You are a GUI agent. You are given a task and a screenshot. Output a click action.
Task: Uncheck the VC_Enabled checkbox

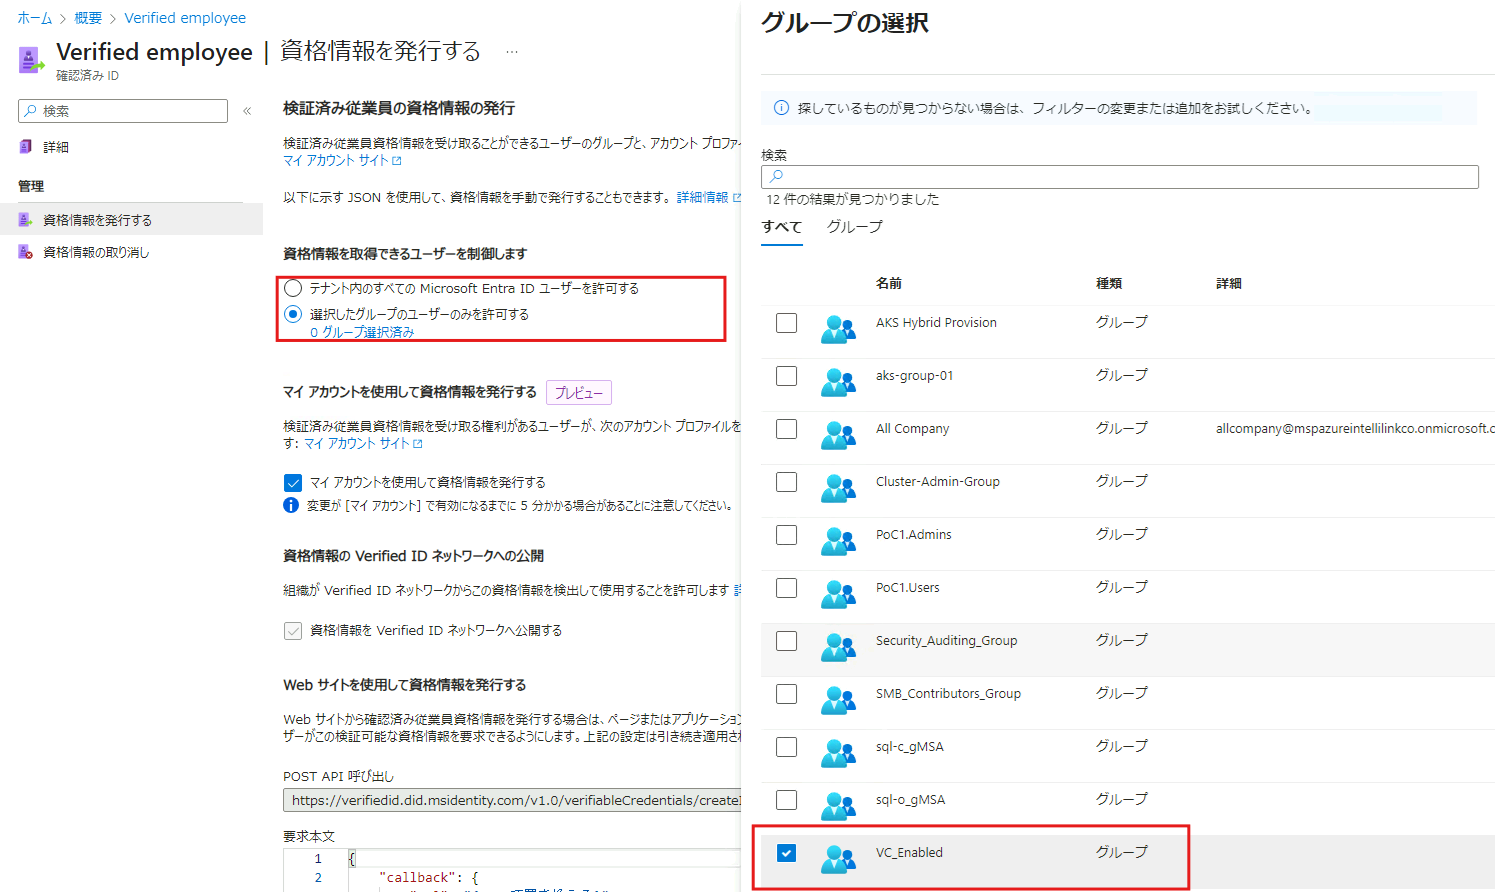click(x=787, y=853)
